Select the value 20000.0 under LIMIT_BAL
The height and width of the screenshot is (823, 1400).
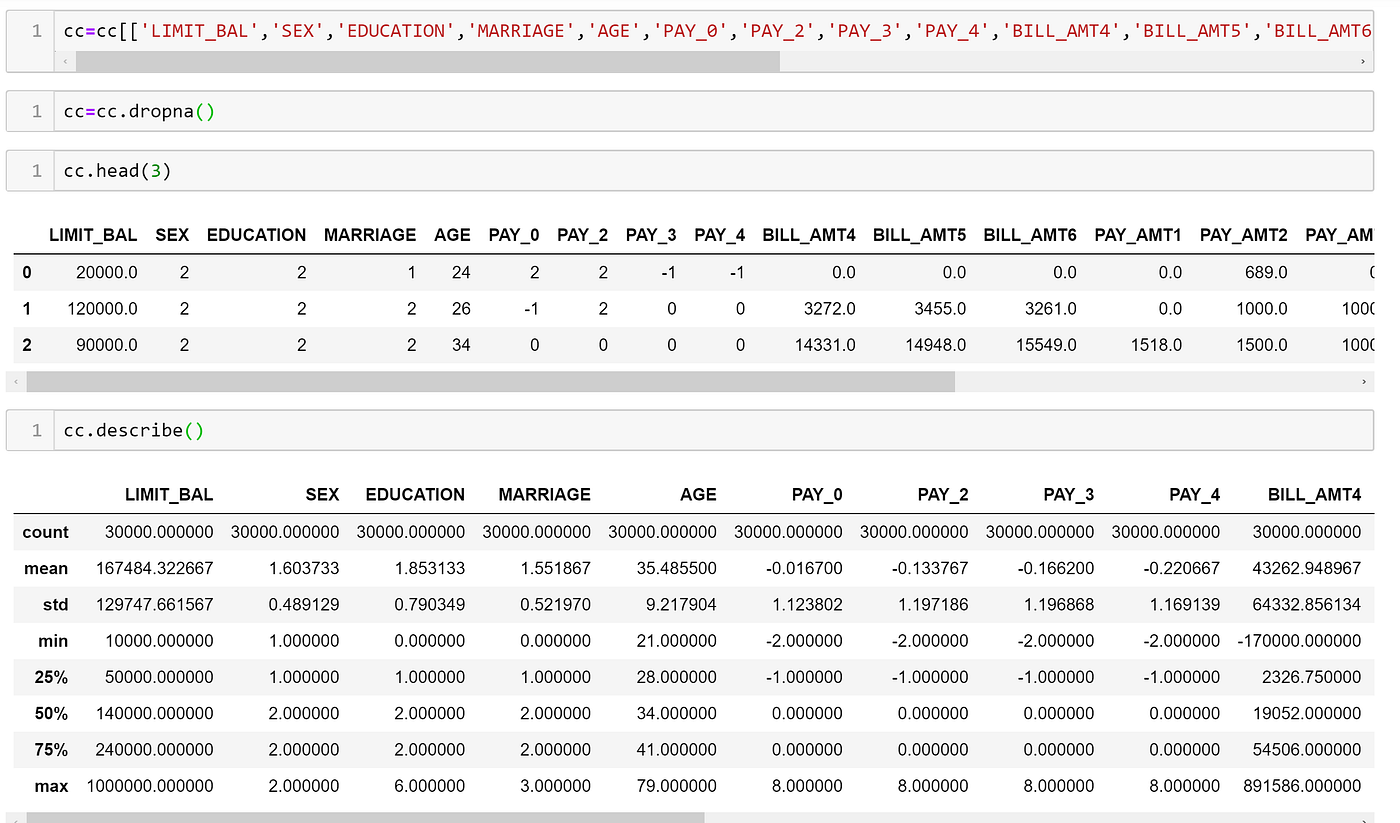click(x=107, y=271)
